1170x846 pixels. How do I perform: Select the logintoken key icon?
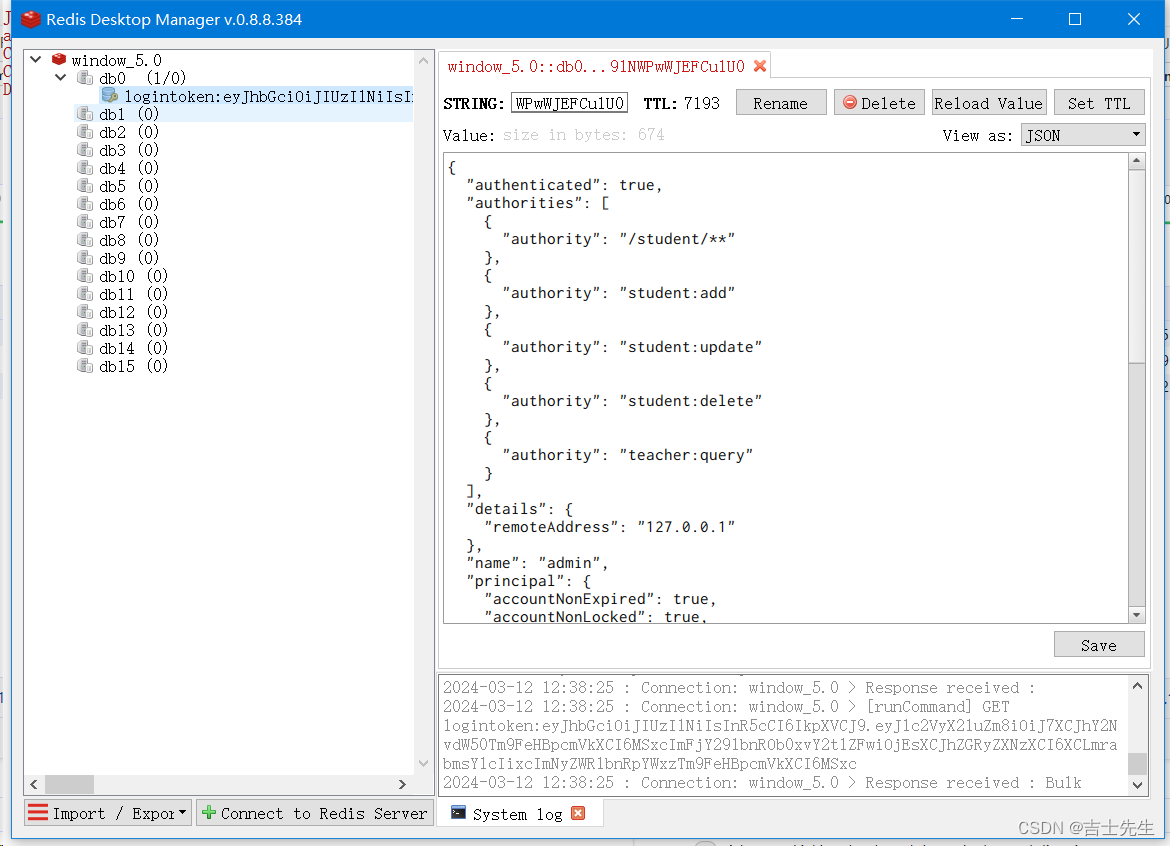tap(110, 95)
